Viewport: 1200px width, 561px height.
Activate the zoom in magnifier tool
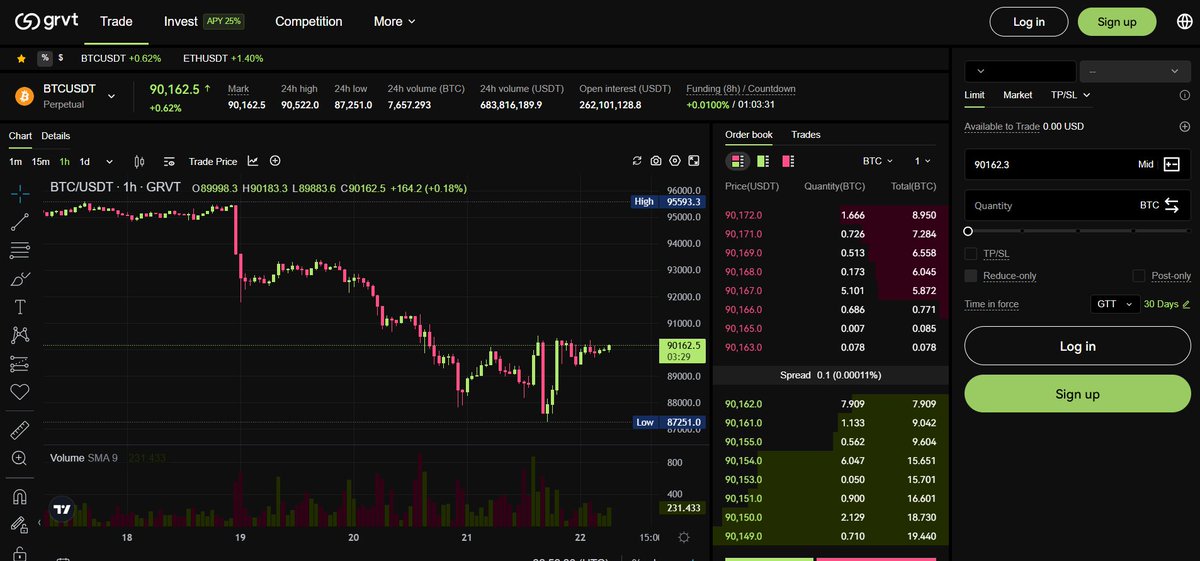click(20, 458)
